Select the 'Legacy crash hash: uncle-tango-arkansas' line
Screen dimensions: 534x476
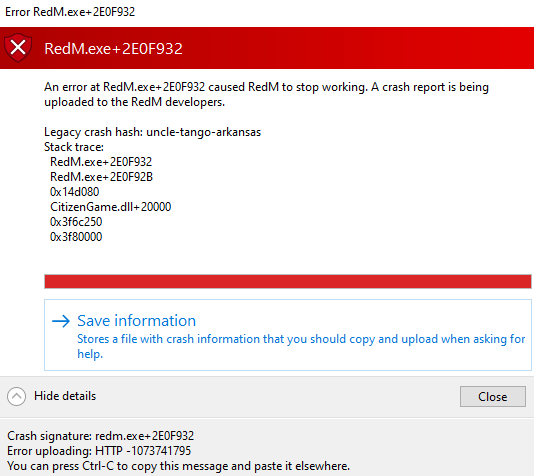coord(153,132)
